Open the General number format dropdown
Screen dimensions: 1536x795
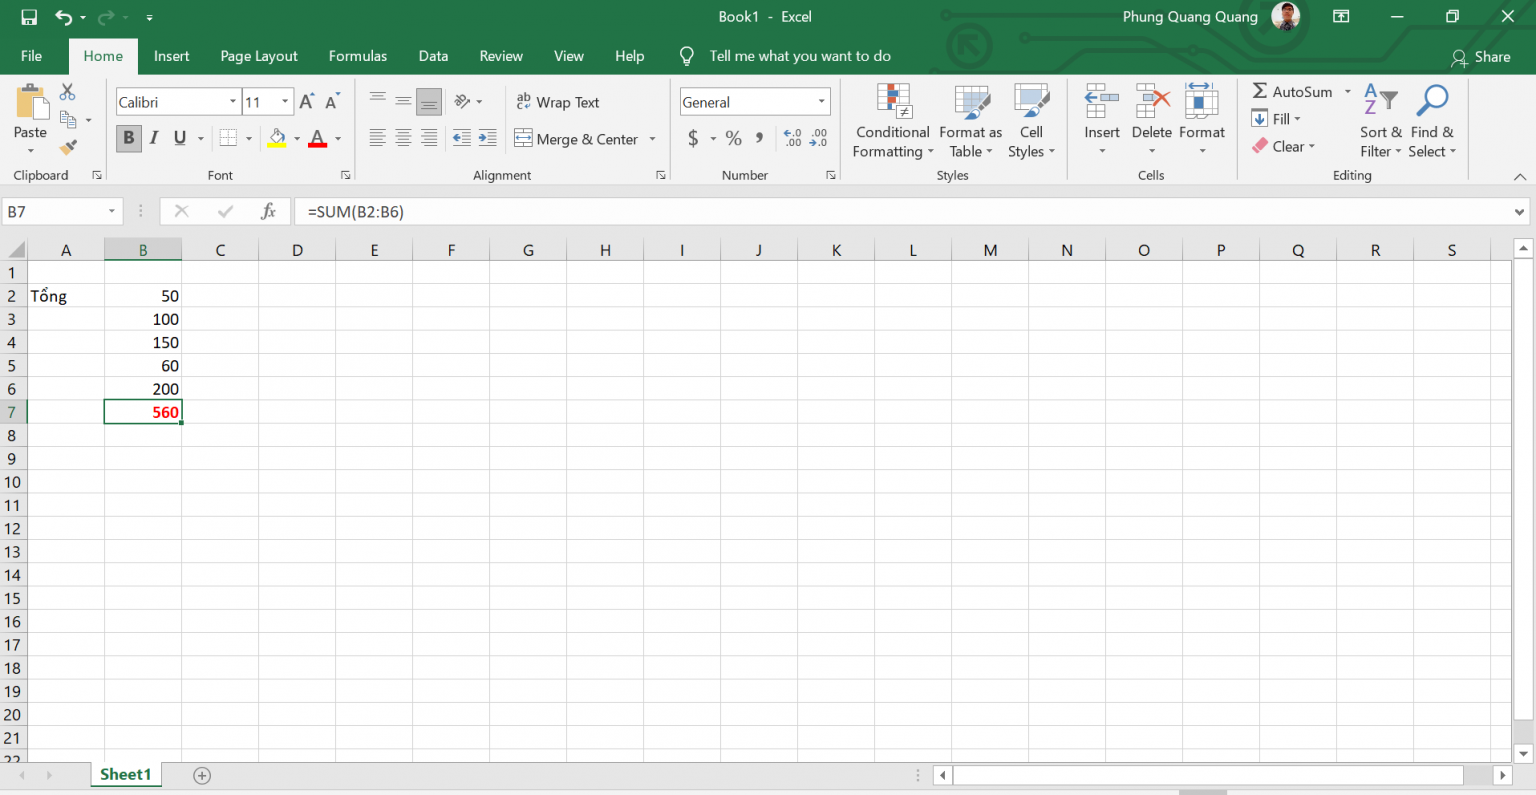[821, 102]
